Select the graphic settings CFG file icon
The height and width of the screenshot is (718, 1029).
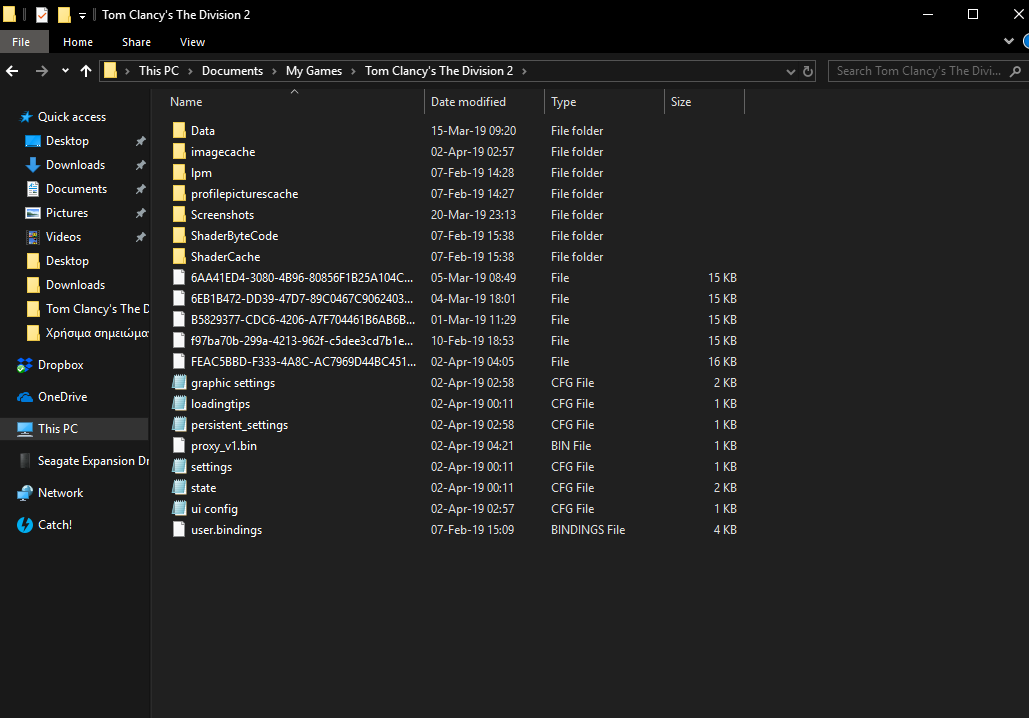(179, 383)
